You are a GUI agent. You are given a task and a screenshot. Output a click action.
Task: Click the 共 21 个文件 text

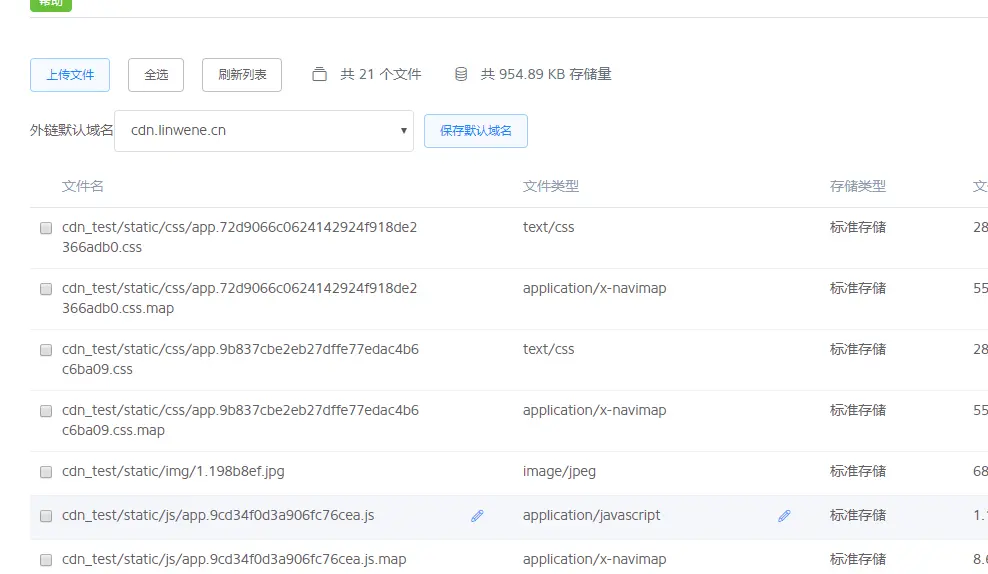click(x=381, y=74)
